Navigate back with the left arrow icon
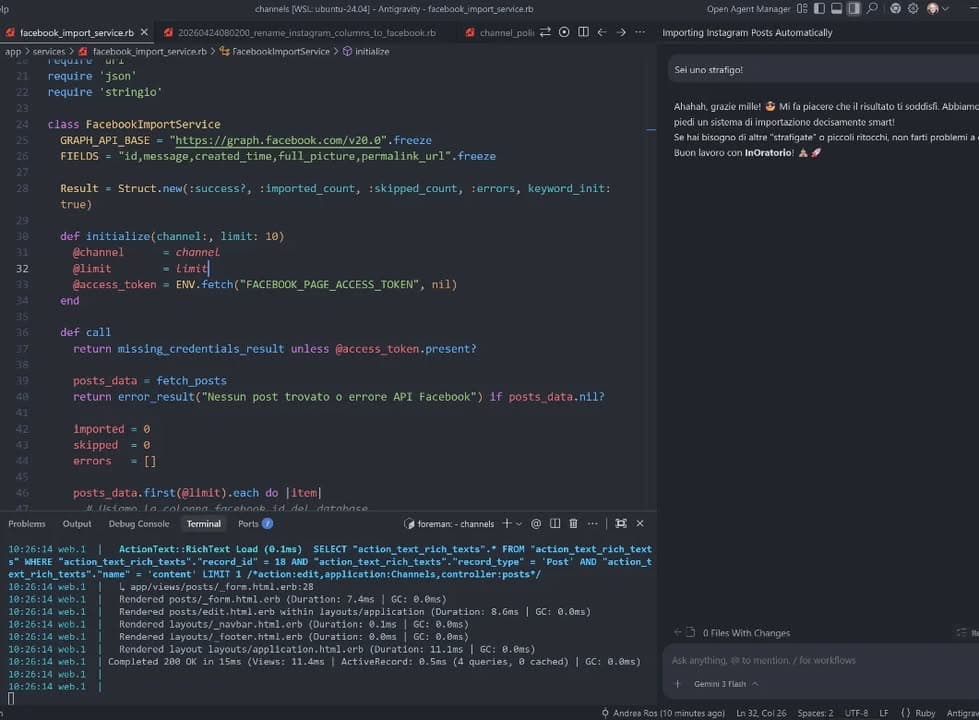 click(x=602, y=32)
